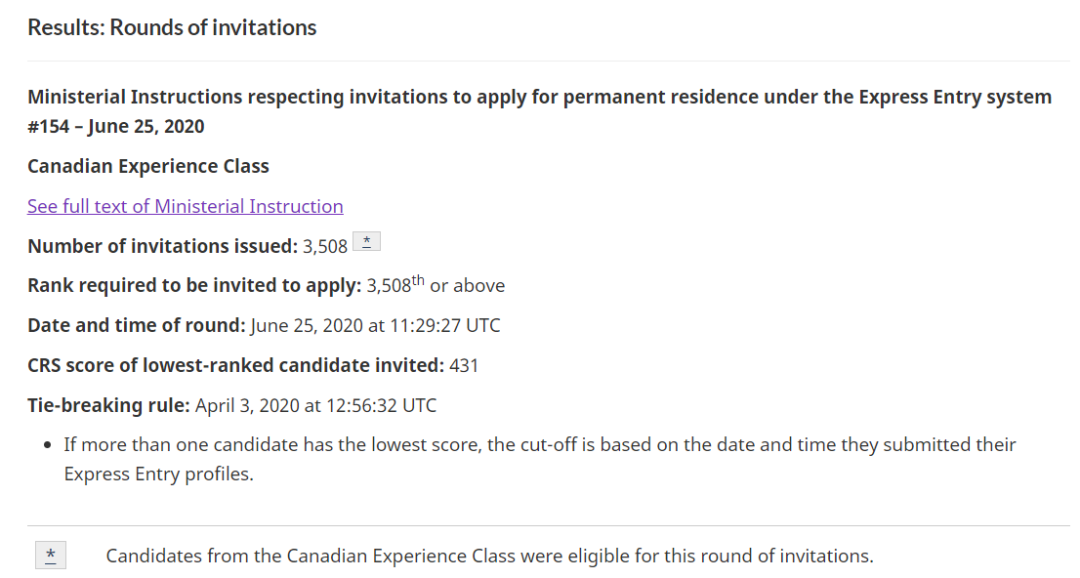Viewport: 1080px width, 578px height.
Task: Click the "Express Entry profiles." bullet continuation line
Action: [158, 474]
